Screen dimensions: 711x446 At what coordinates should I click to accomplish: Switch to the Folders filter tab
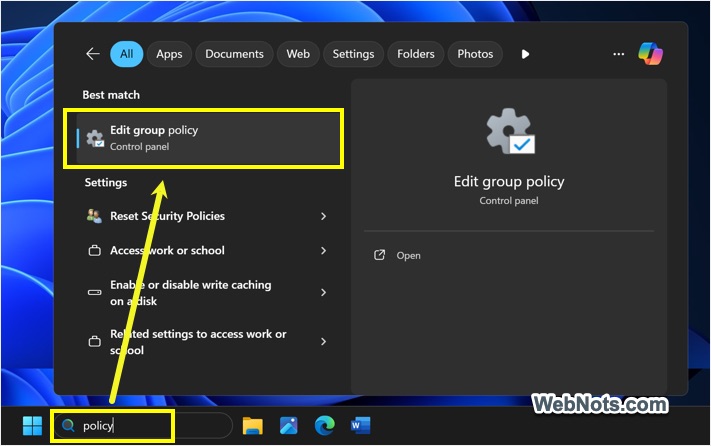click(415, 54)
